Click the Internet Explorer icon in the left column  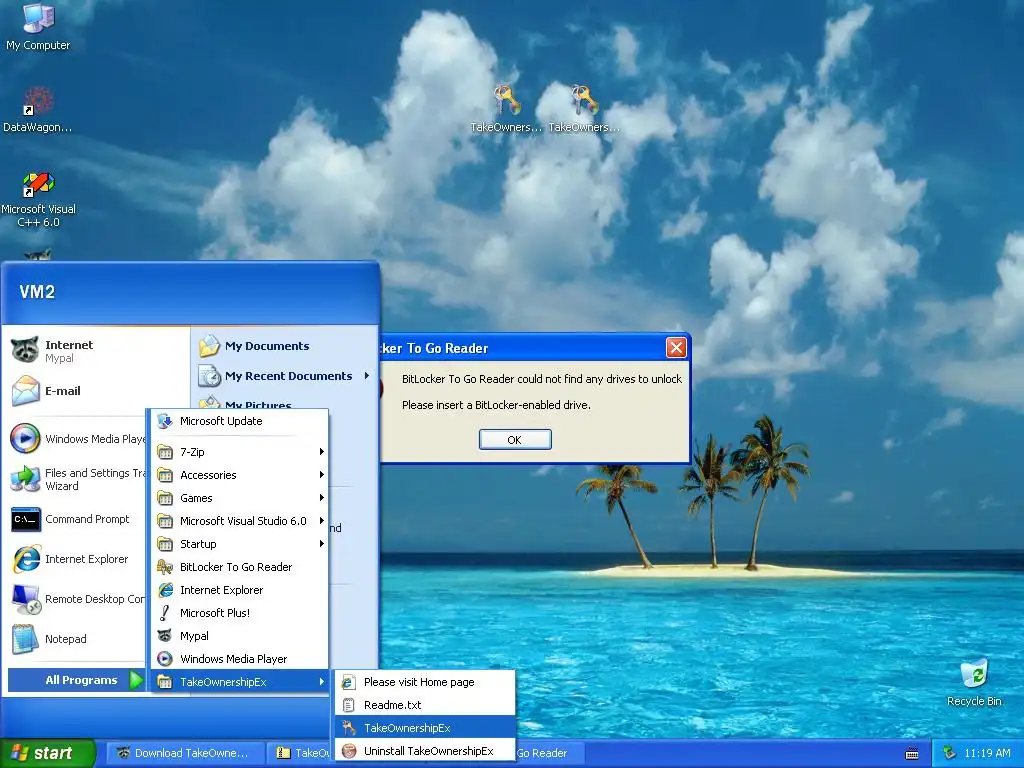pos(25,559)
